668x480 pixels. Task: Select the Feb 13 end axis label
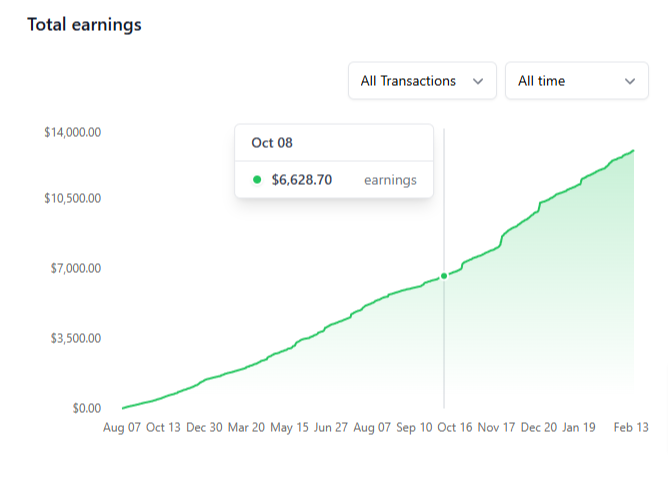[630, 427]
